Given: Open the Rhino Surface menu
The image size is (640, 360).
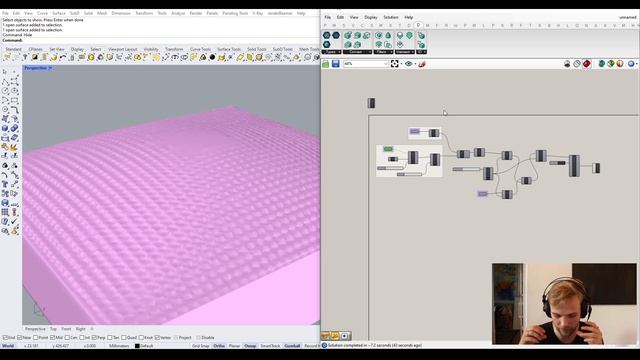Looking at the screenshot, I should pyautogui.click(x=58, y=13).
